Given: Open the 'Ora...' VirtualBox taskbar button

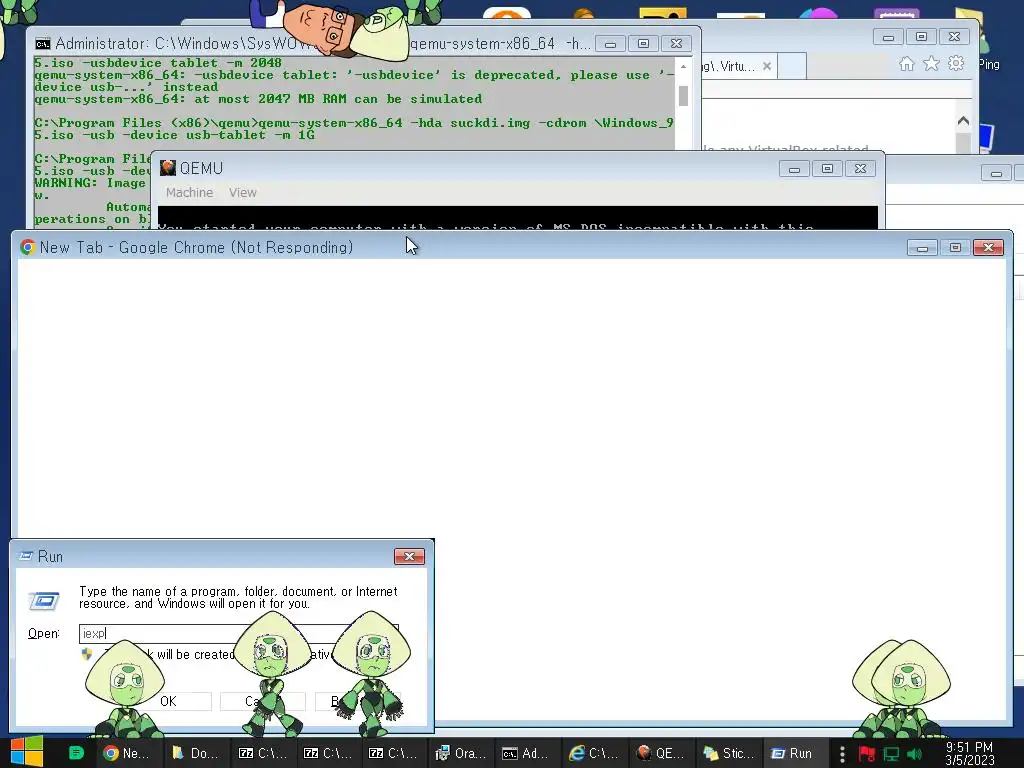Looking at the screenshot, I should pyautogui.click(x=462, y=753).
